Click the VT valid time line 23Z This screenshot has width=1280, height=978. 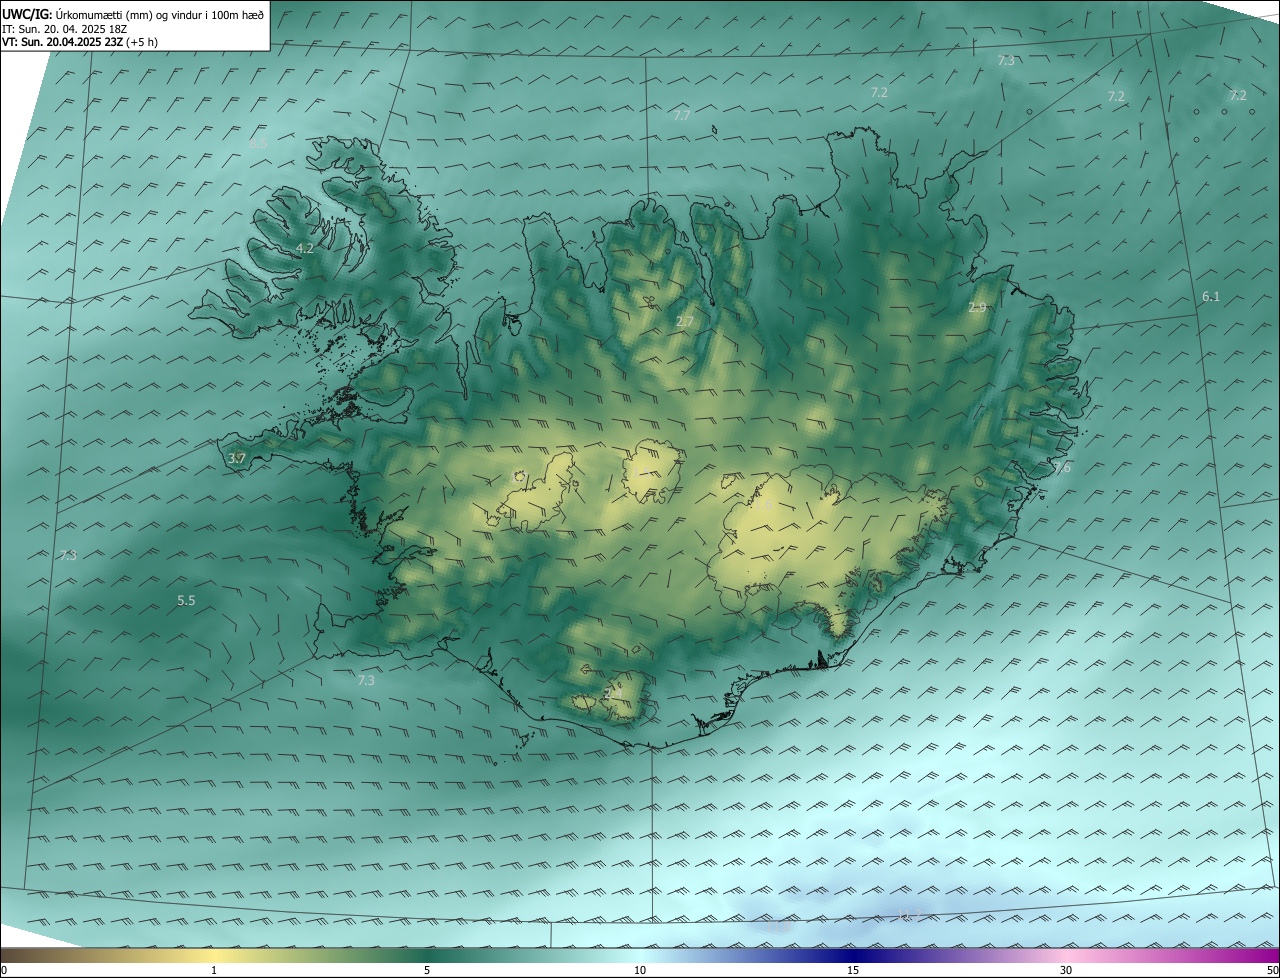(79, 42)
